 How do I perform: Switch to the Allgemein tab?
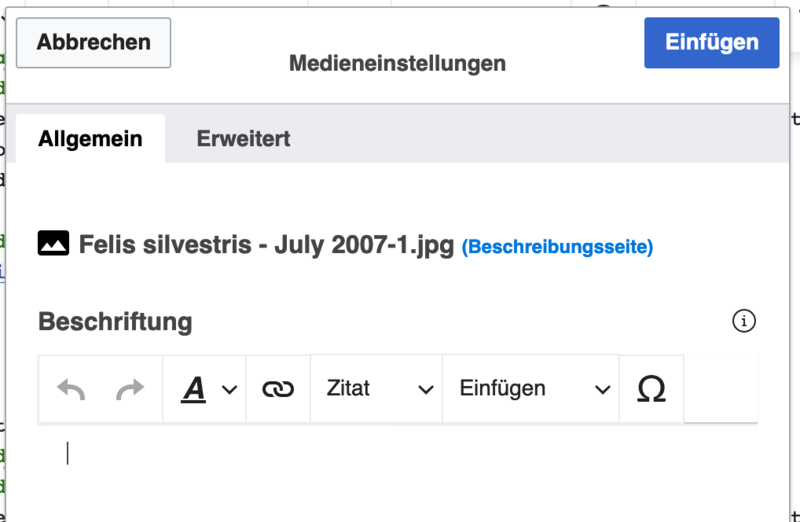coord(90,139)
